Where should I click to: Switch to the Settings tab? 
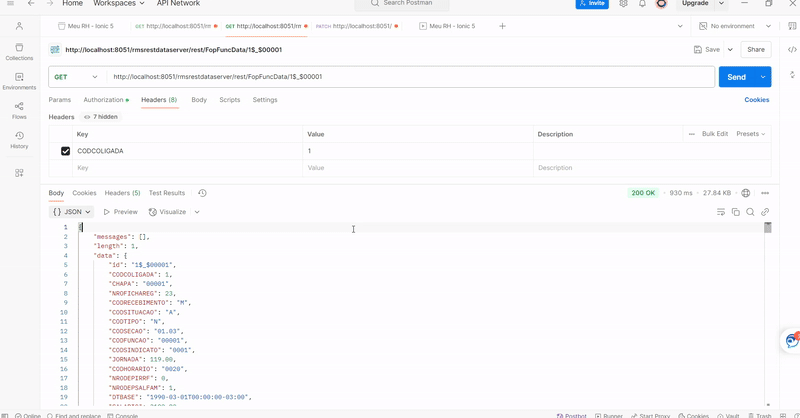click(265, 100)
